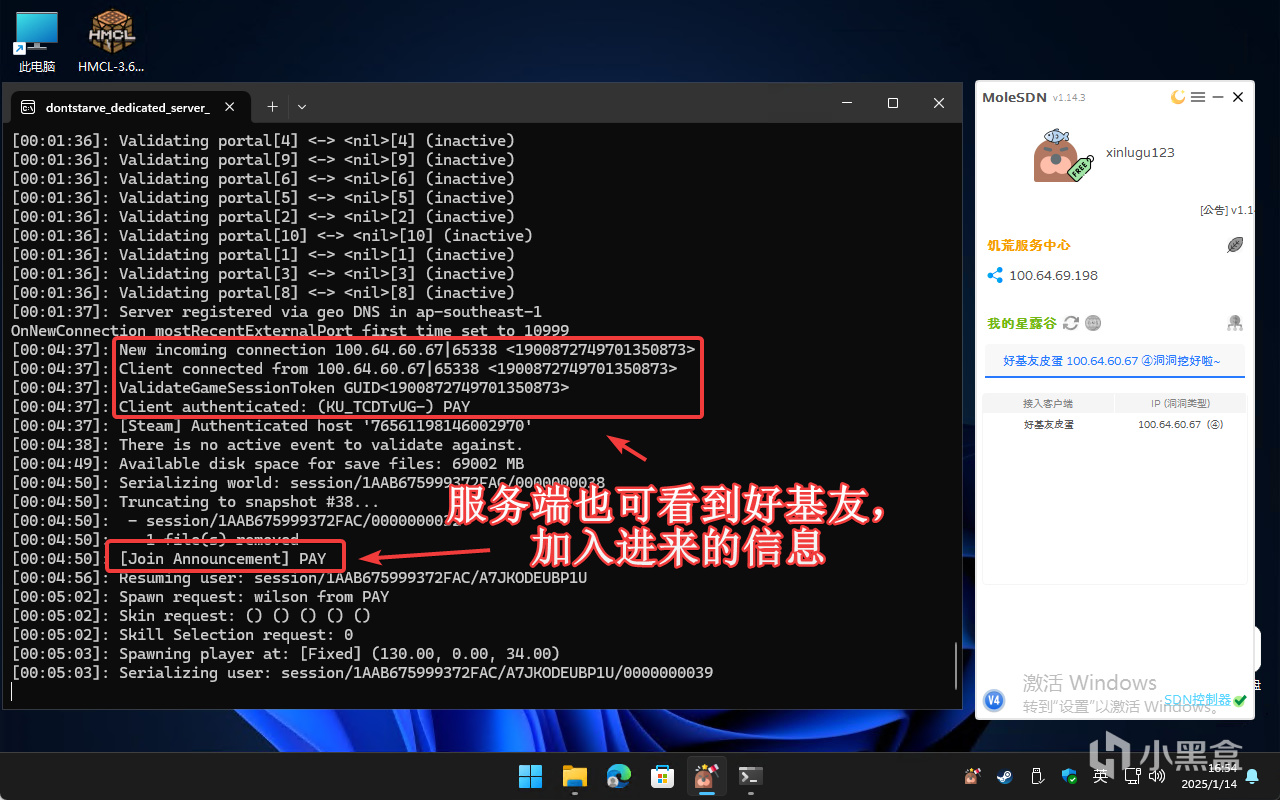Expand the terminal new-tab dropdown chevron
This screenshot has width=1280, height=800.
302,106
